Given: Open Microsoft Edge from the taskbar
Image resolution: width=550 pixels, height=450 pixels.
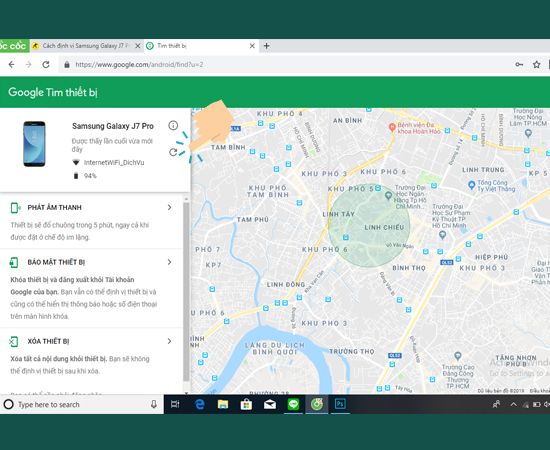Looking at the screenshot, I should click(200, 404).
